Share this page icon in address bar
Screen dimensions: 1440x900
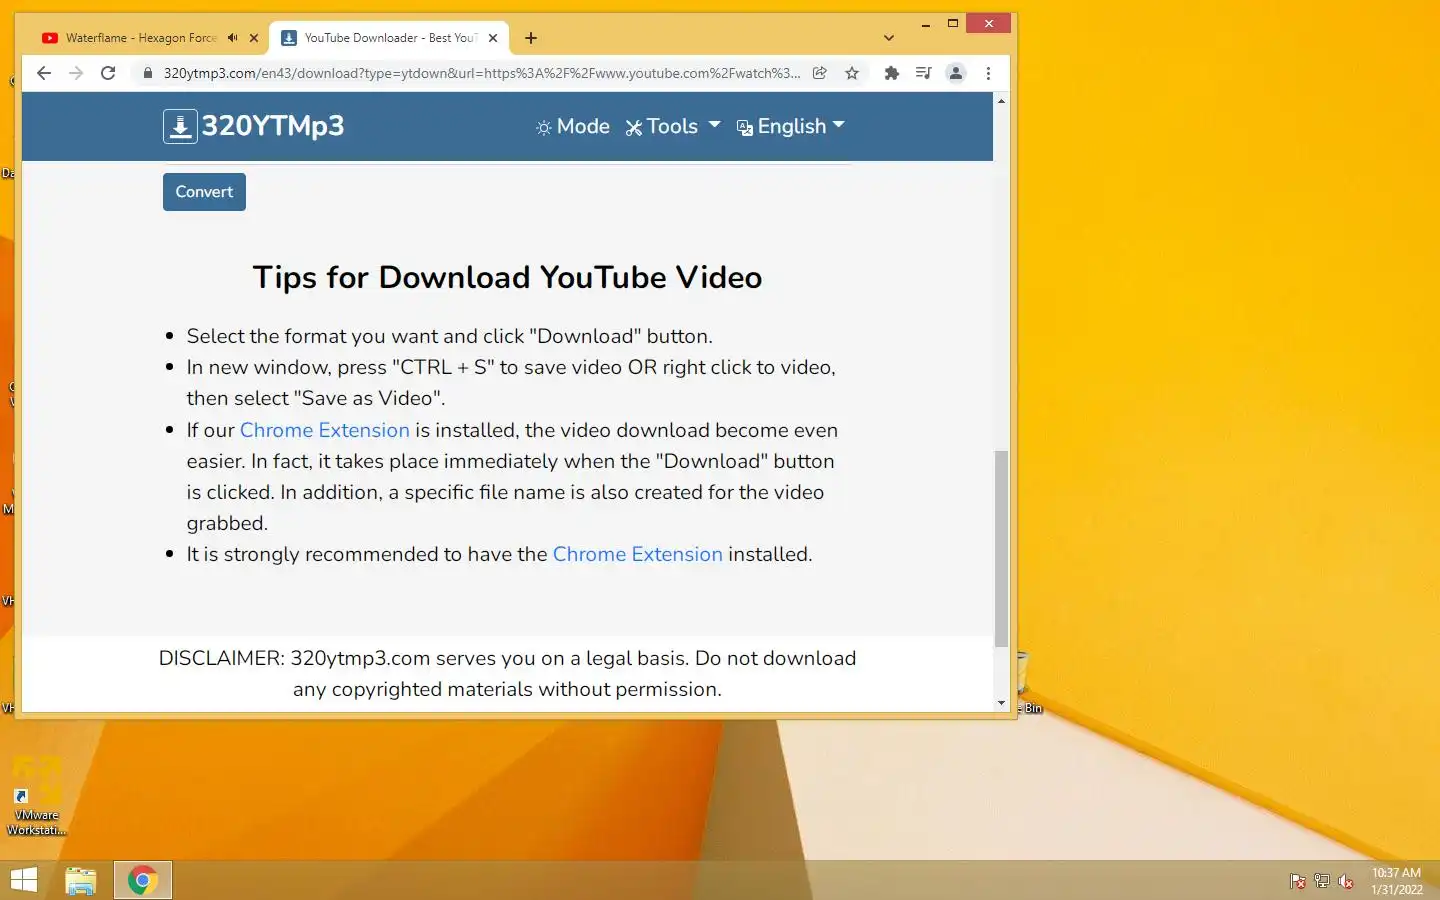coord(820,73)
